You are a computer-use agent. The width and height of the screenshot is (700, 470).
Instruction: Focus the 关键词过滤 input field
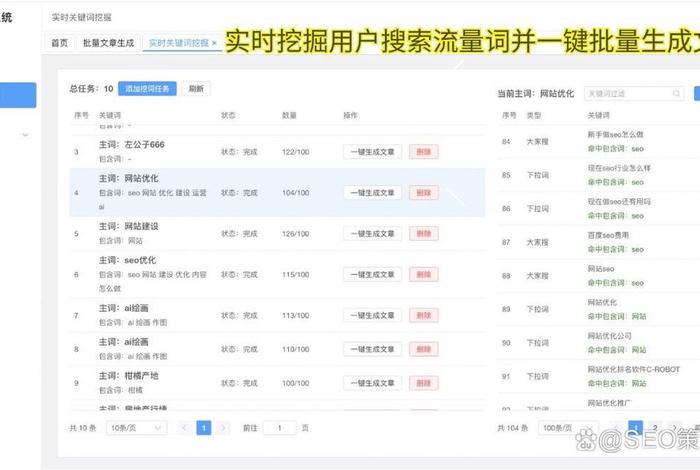[634, 93]
